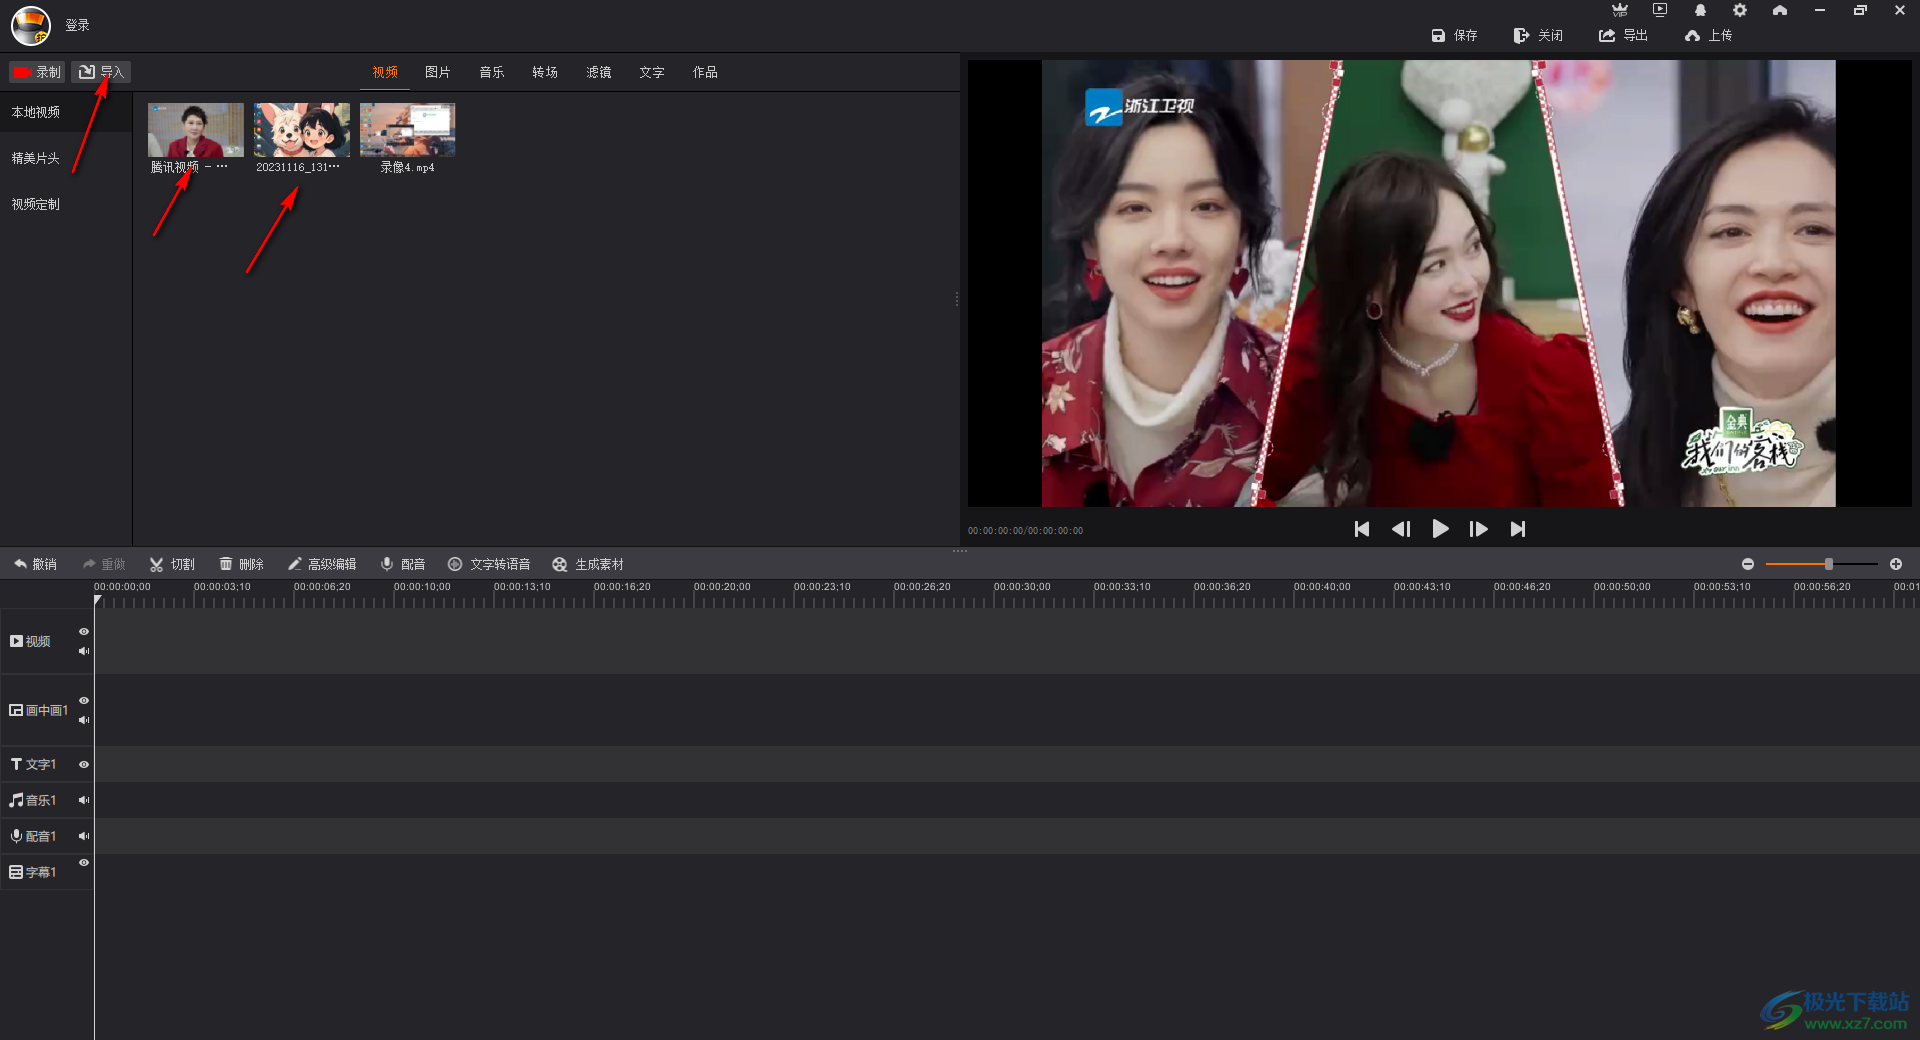Toggle visibility of the 视频 track

tap(84, 632)
